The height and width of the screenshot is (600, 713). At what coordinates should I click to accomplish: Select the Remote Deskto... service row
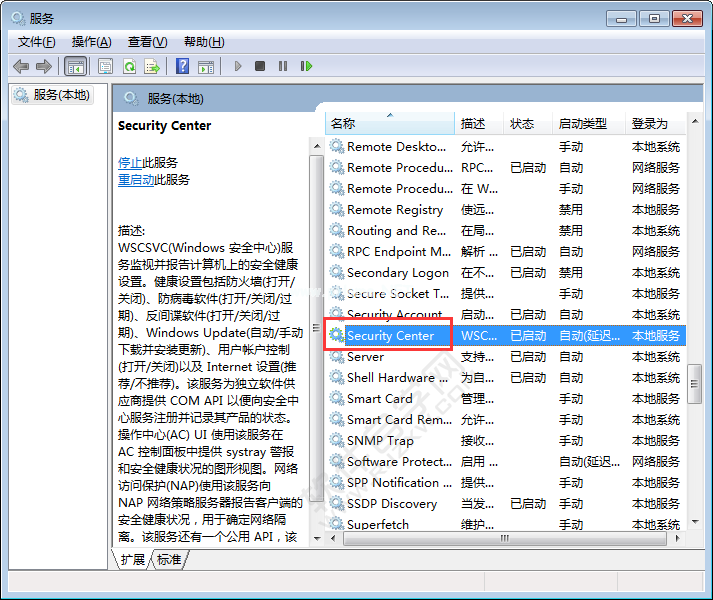pos(506,146)
